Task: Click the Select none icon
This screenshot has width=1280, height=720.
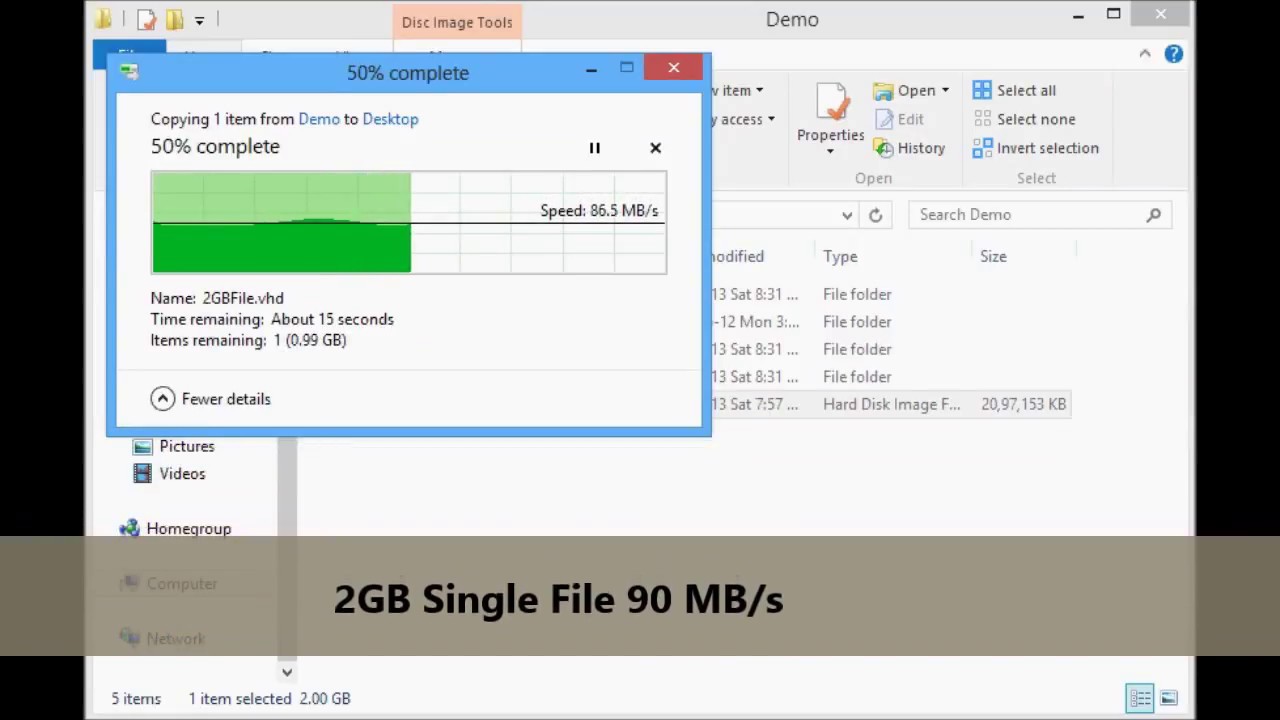Action: coord(982,119)
